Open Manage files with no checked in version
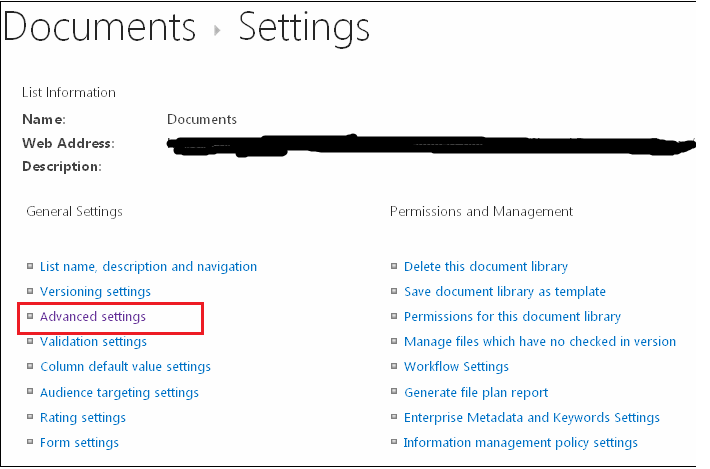The height and width of the screenshot is (469, 710). (540, 341)
